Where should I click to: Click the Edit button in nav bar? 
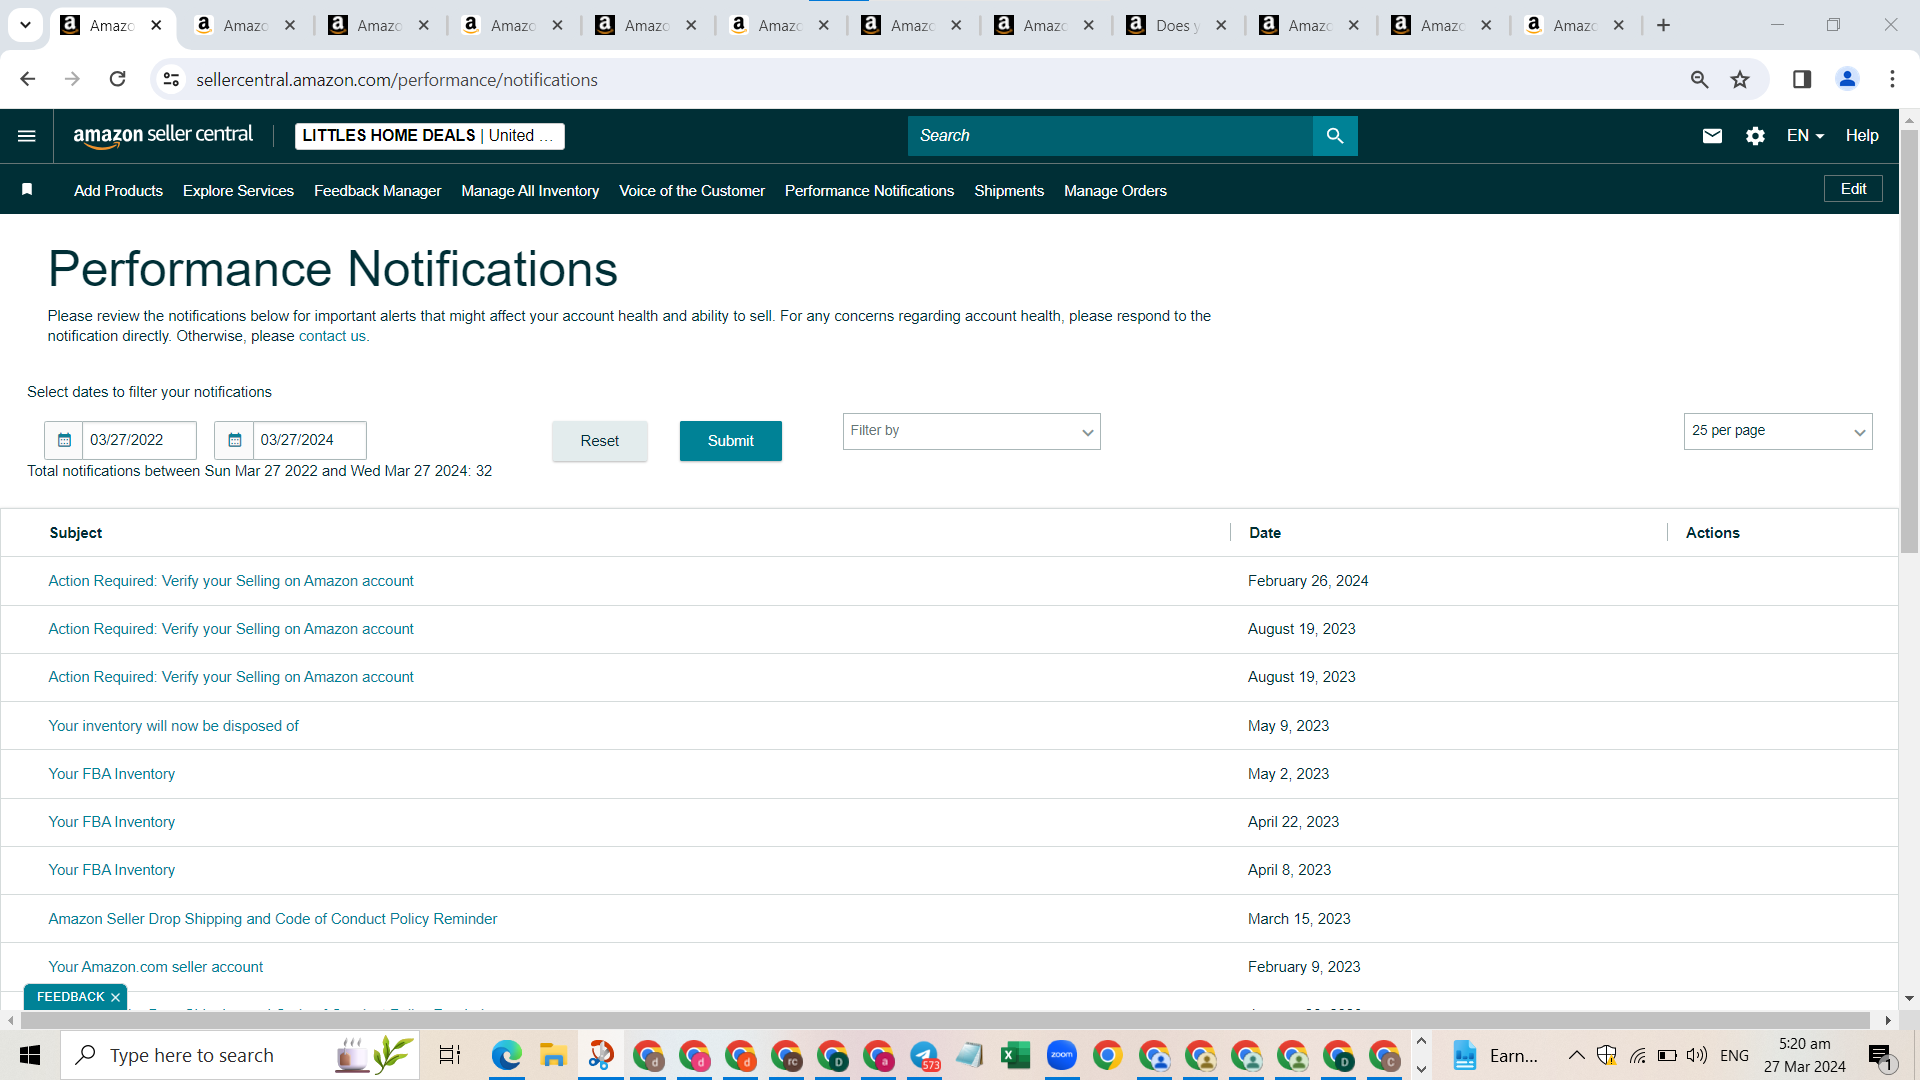click(1853, 189)
